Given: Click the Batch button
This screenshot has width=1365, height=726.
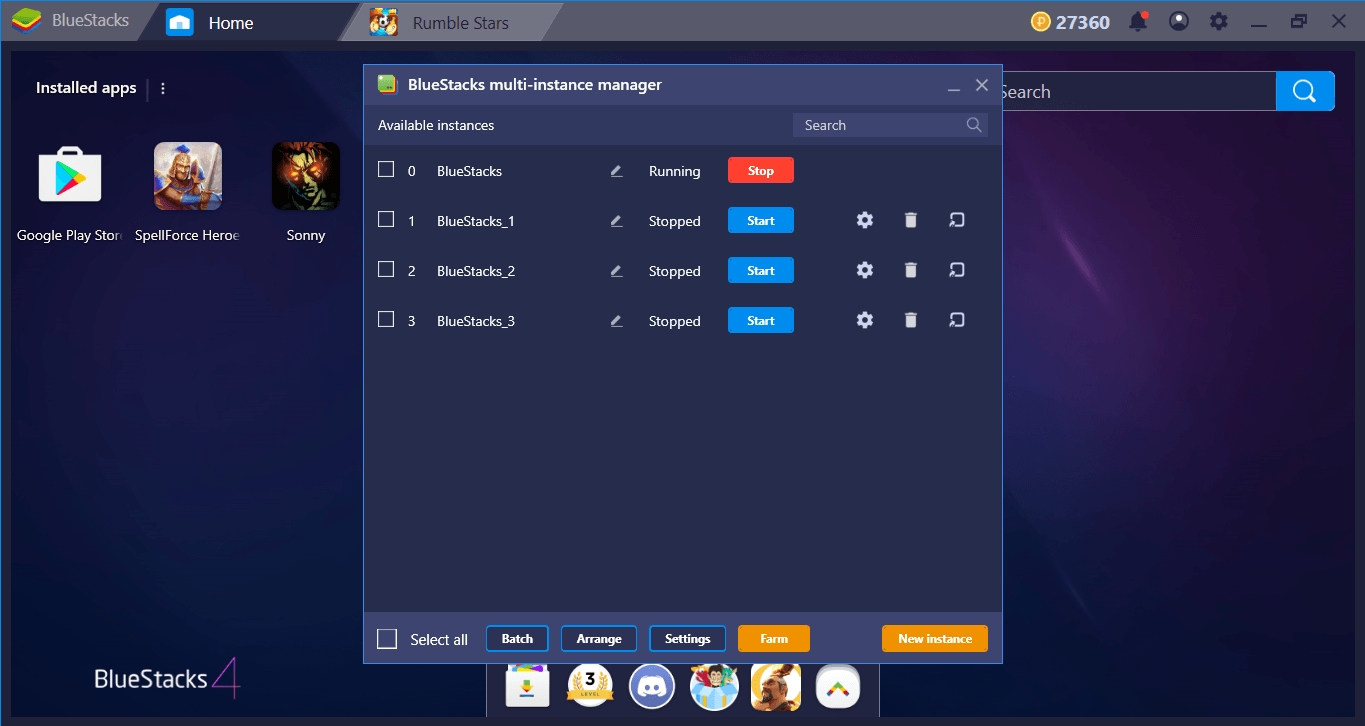Looking at the screenshot, I should tap(517, 639).
